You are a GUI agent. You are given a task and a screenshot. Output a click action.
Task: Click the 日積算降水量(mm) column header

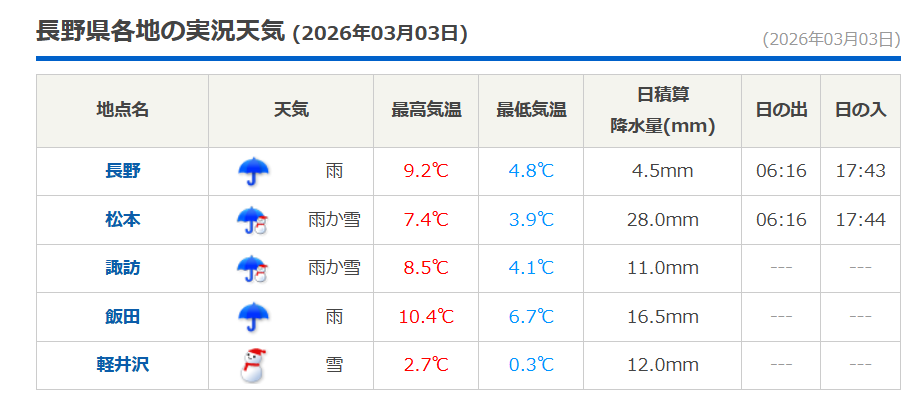click(663, 110)
